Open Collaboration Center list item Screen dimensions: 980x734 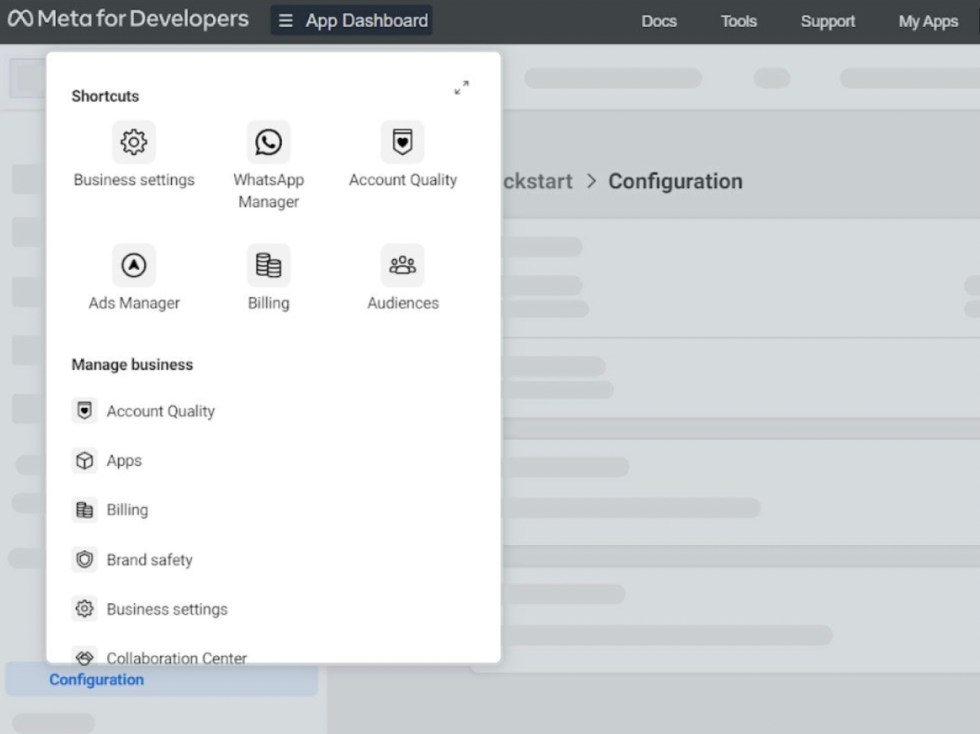[176, 656]
